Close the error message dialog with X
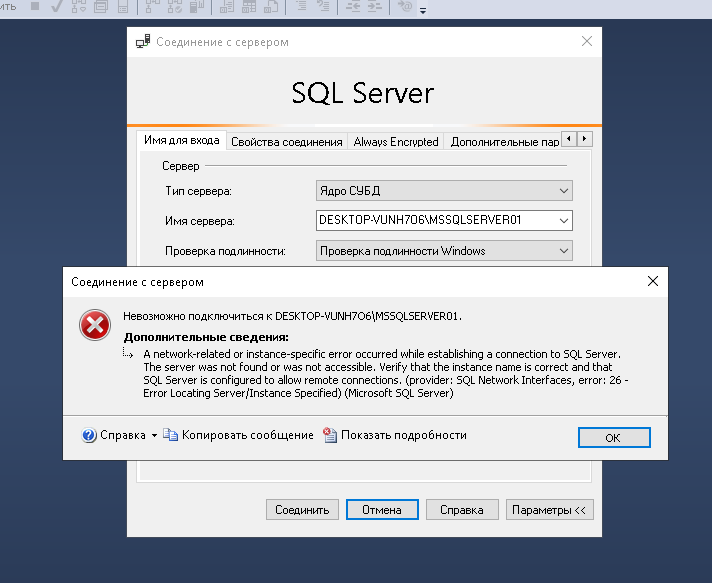Viewport: 712px width, 583px height. (653, 281)
